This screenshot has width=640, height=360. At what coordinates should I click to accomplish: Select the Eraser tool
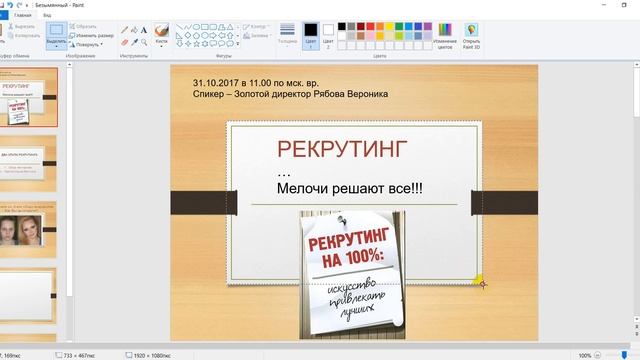pyautogui.click(x=124, y=42)
